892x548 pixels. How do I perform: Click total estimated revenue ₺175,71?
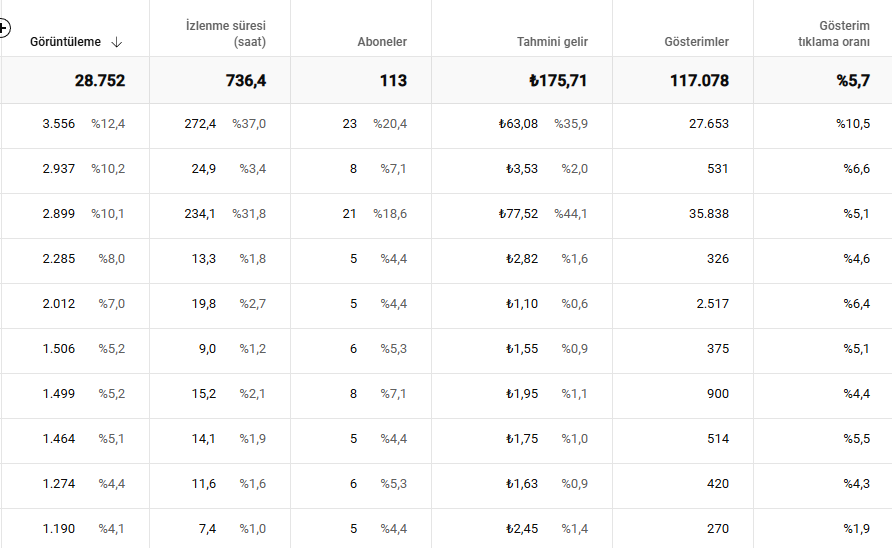pyautogui.click(x=558, y=80)
